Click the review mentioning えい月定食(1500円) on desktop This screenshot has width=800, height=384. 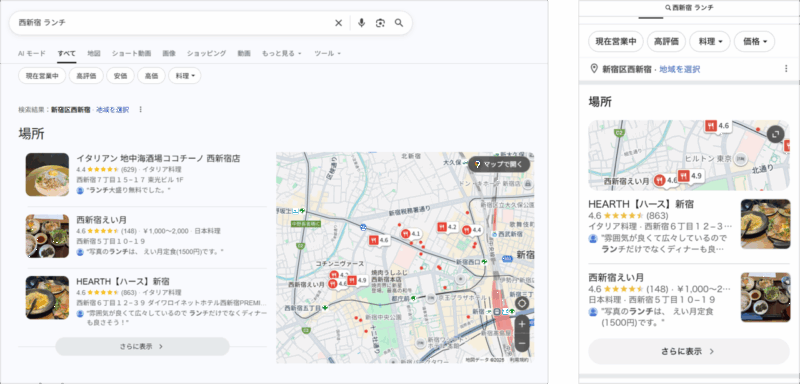coord(155,252)
